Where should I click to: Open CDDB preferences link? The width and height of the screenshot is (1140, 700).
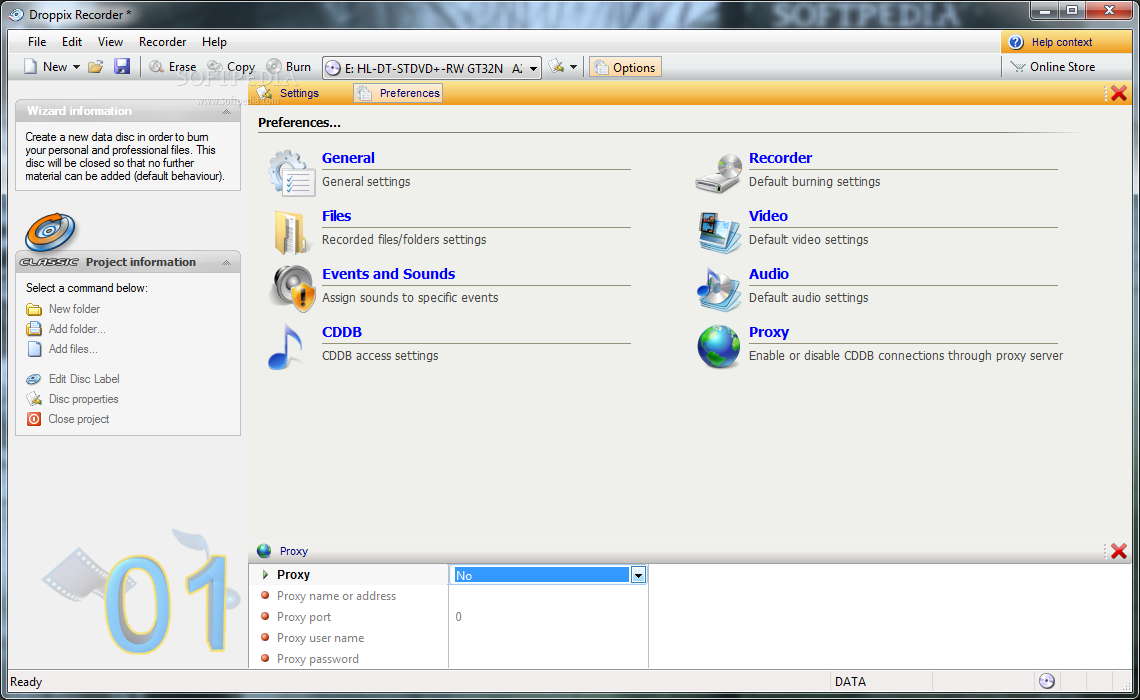pos(342,332)
